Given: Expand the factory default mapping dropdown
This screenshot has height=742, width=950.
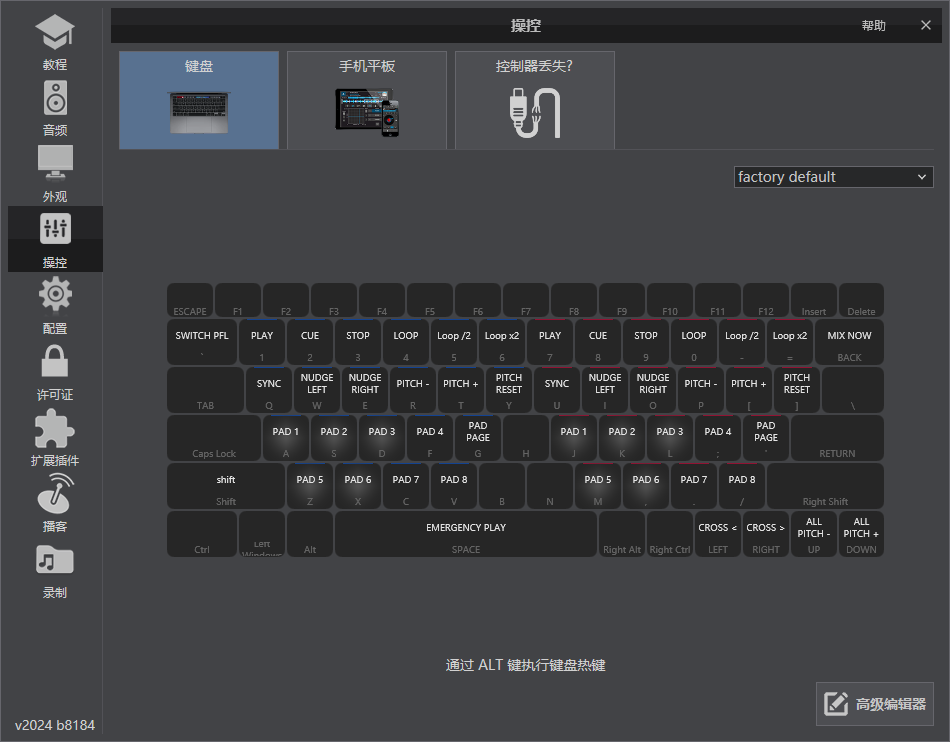Looking at the screenshot, I should click(x=833, y=177).
